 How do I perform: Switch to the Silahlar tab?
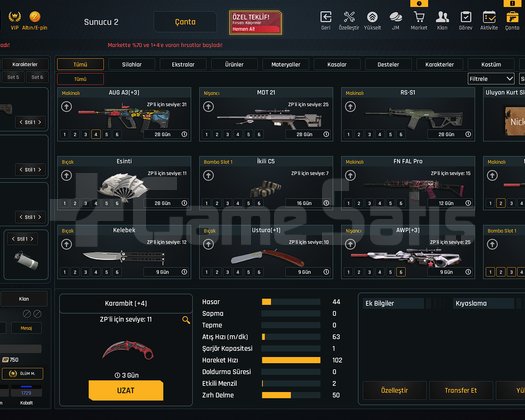tap(132, 64)
